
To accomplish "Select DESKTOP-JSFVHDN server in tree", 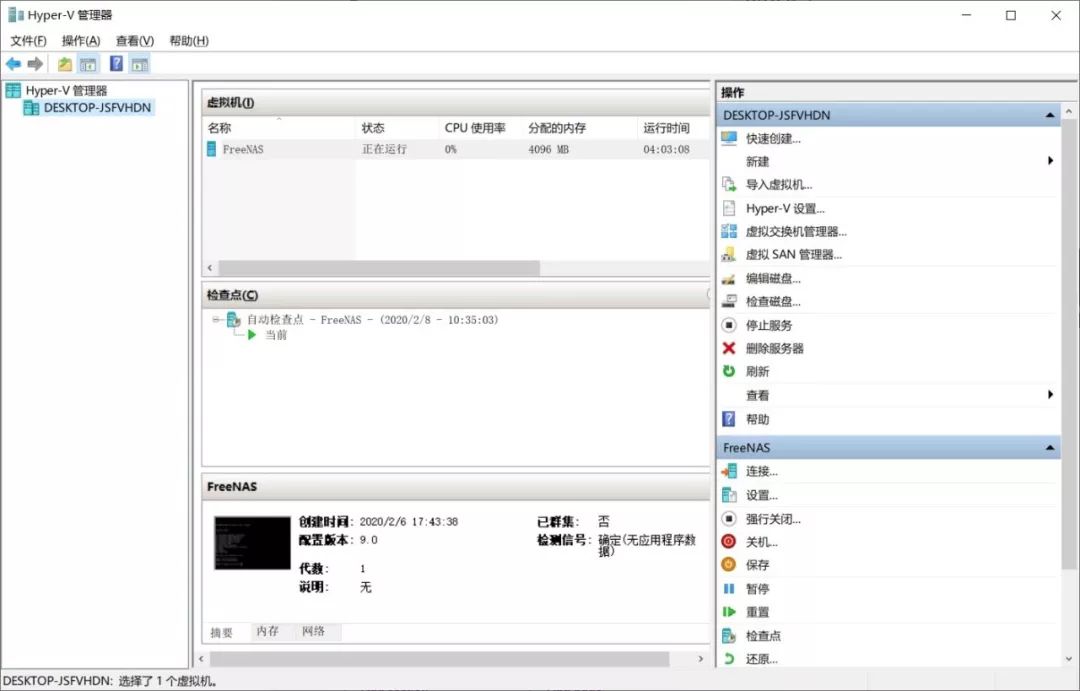I will coord(97,107).
